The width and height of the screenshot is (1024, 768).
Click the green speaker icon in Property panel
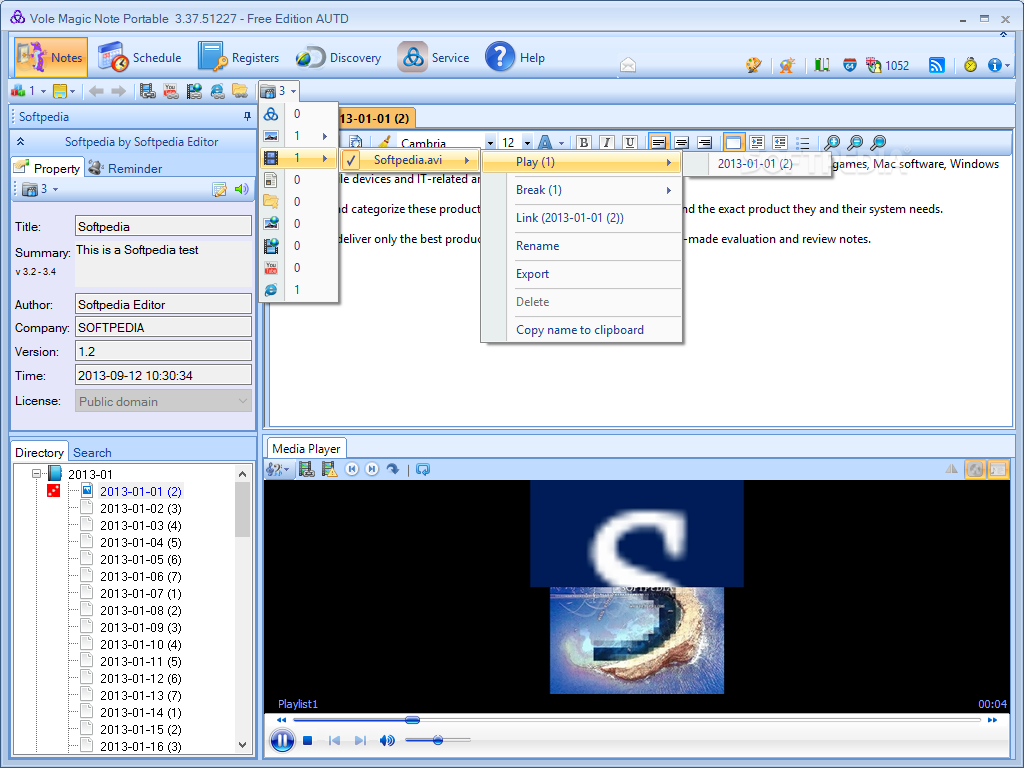tap(242, 189)
